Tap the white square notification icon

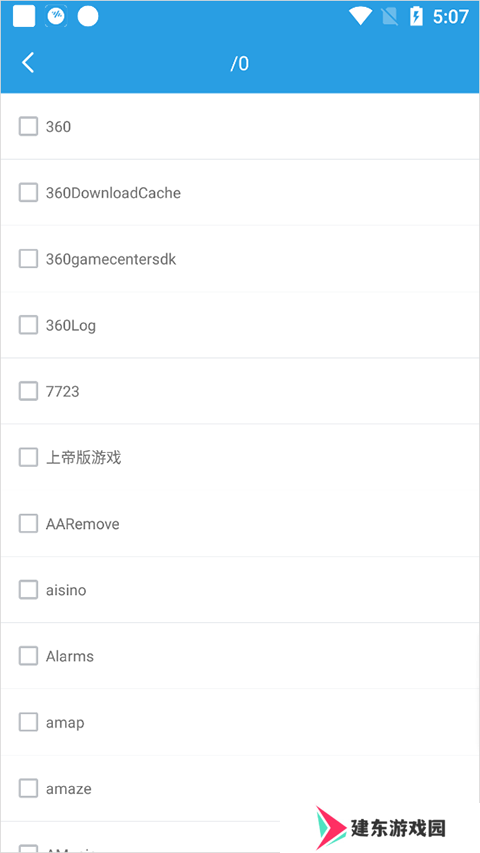point(24,16)
